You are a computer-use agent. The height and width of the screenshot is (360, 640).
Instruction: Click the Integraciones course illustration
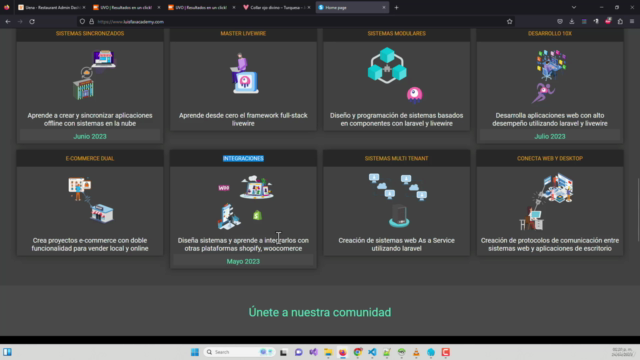click(245, 202)
